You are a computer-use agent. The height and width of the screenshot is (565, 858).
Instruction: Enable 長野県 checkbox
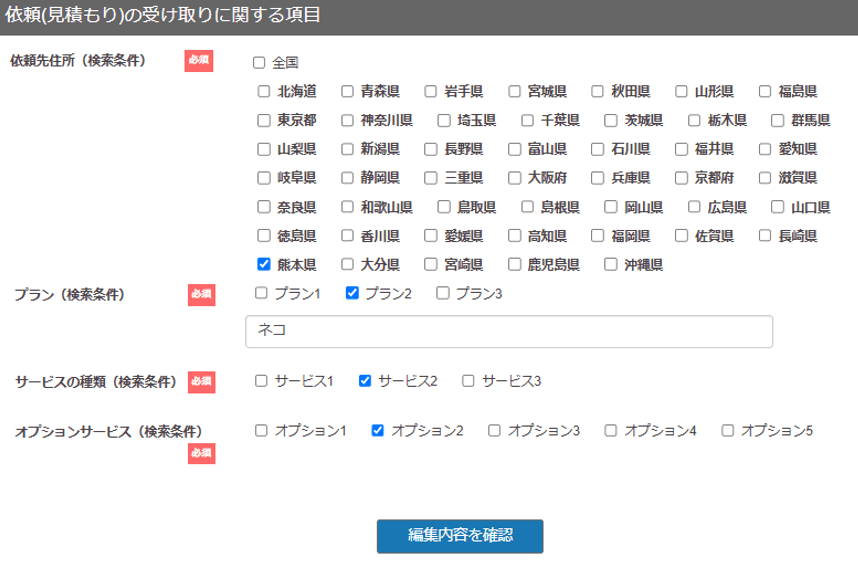pyautogui.click(x=431, y=149)
